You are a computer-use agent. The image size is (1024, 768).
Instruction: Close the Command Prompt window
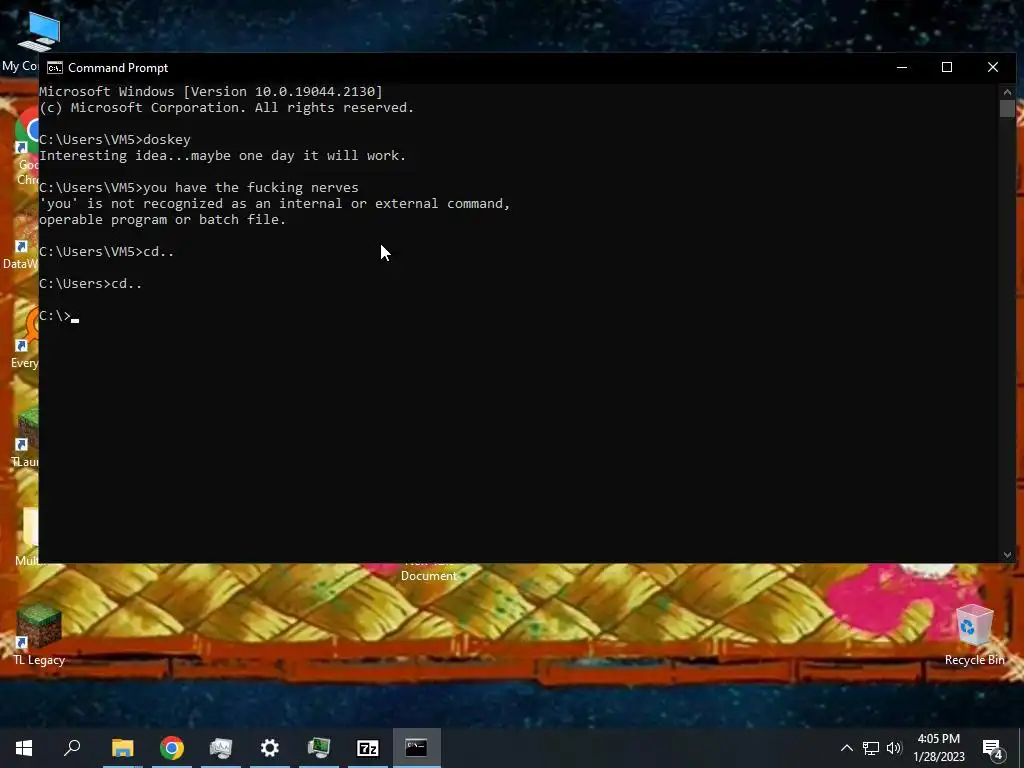(993, 67)
